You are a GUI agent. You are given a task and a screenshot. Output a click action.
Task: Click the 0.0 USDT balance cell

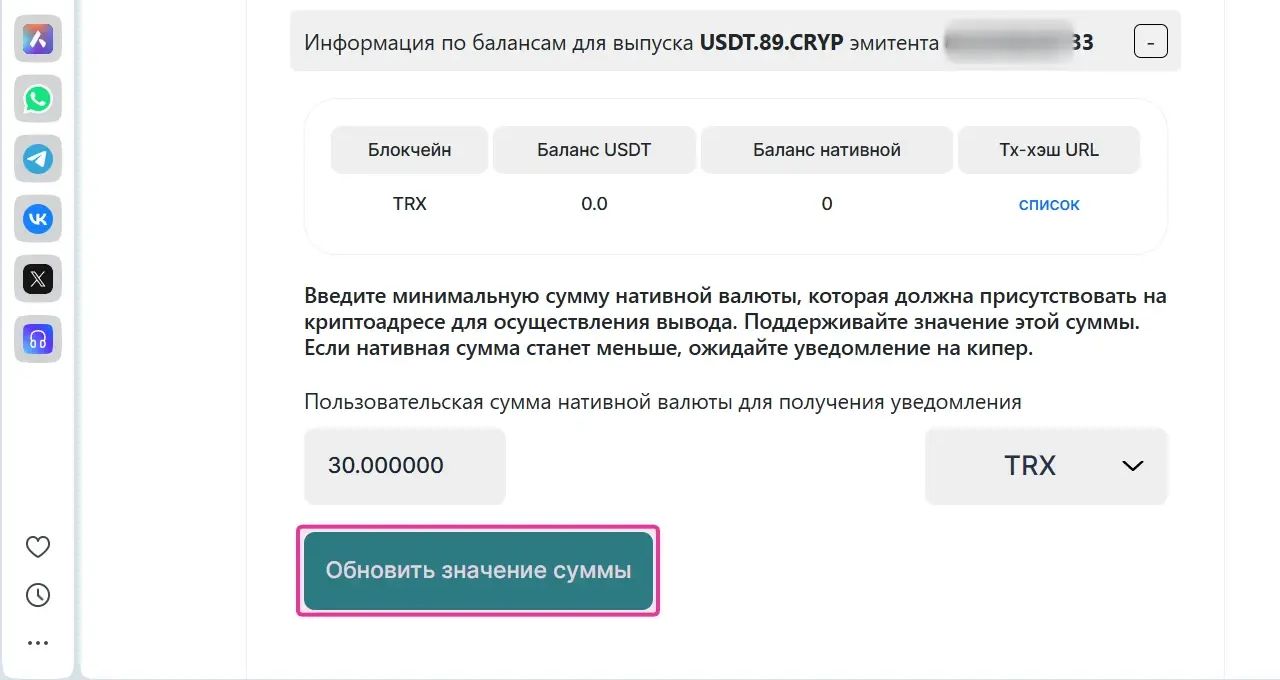click(594, 204)
